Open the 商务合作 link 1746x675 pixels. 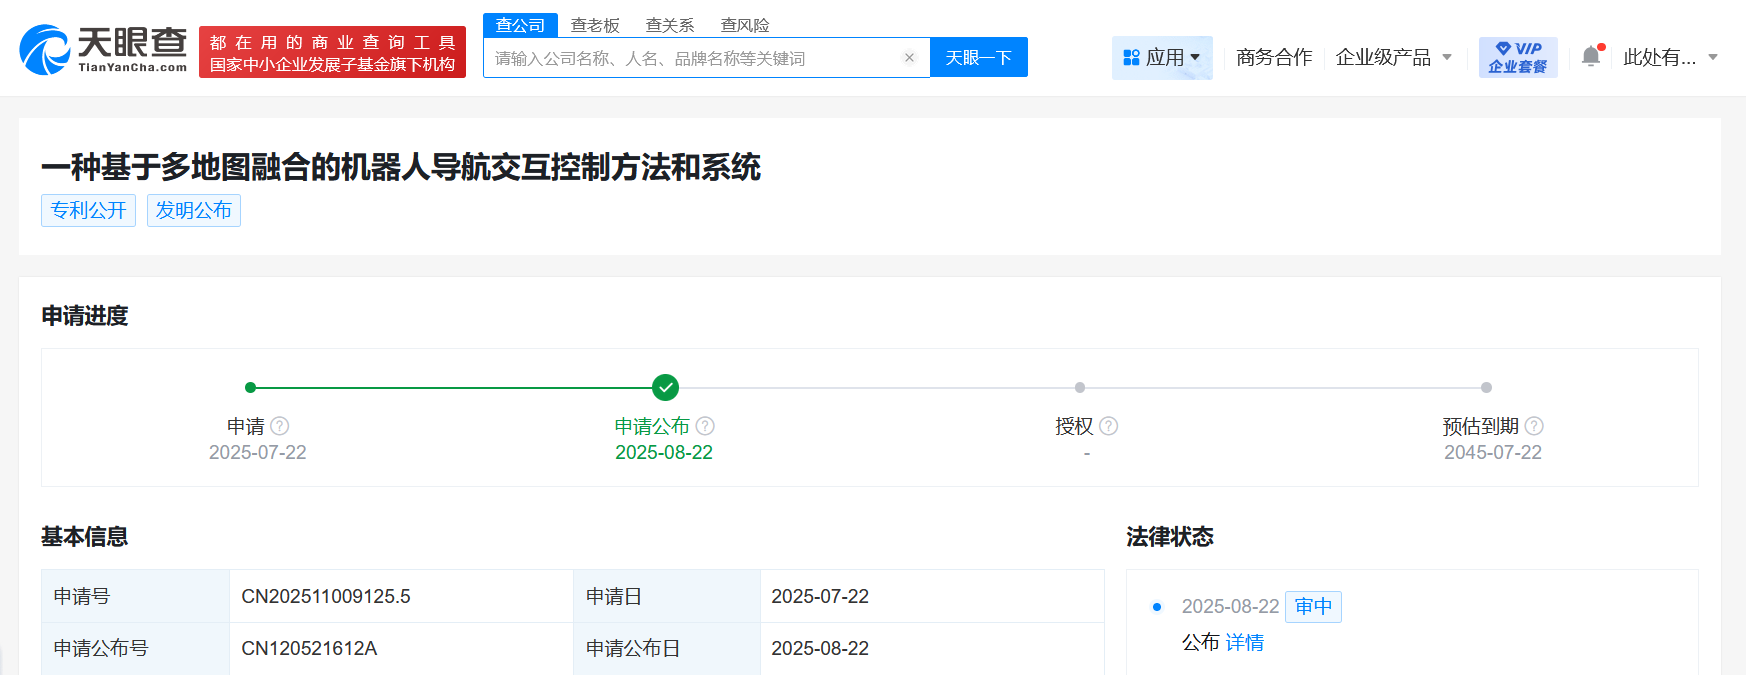coord(1273,58)
